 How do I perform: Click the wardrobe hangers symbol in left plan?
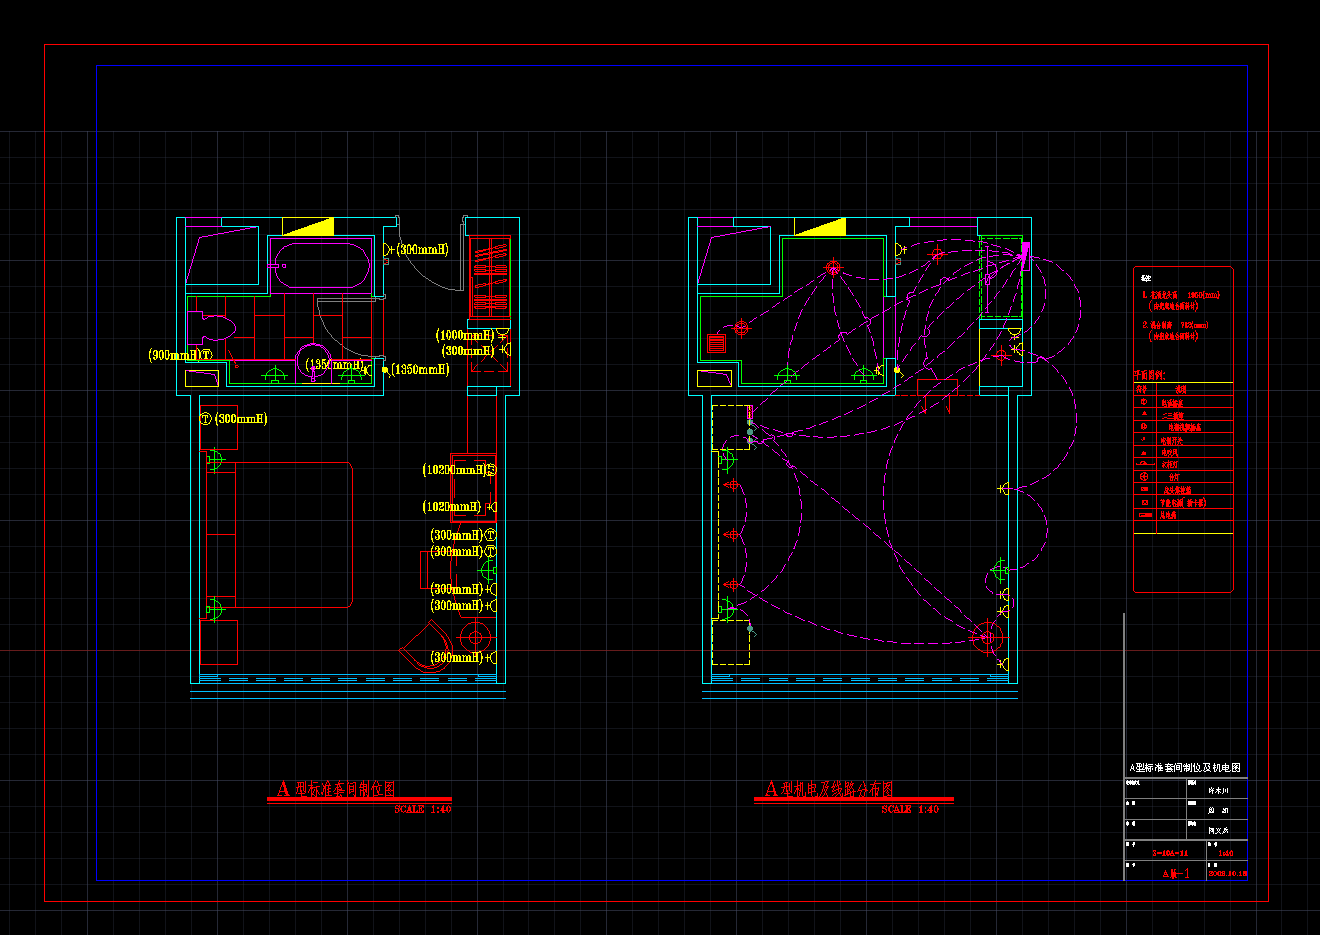[490, 276]
